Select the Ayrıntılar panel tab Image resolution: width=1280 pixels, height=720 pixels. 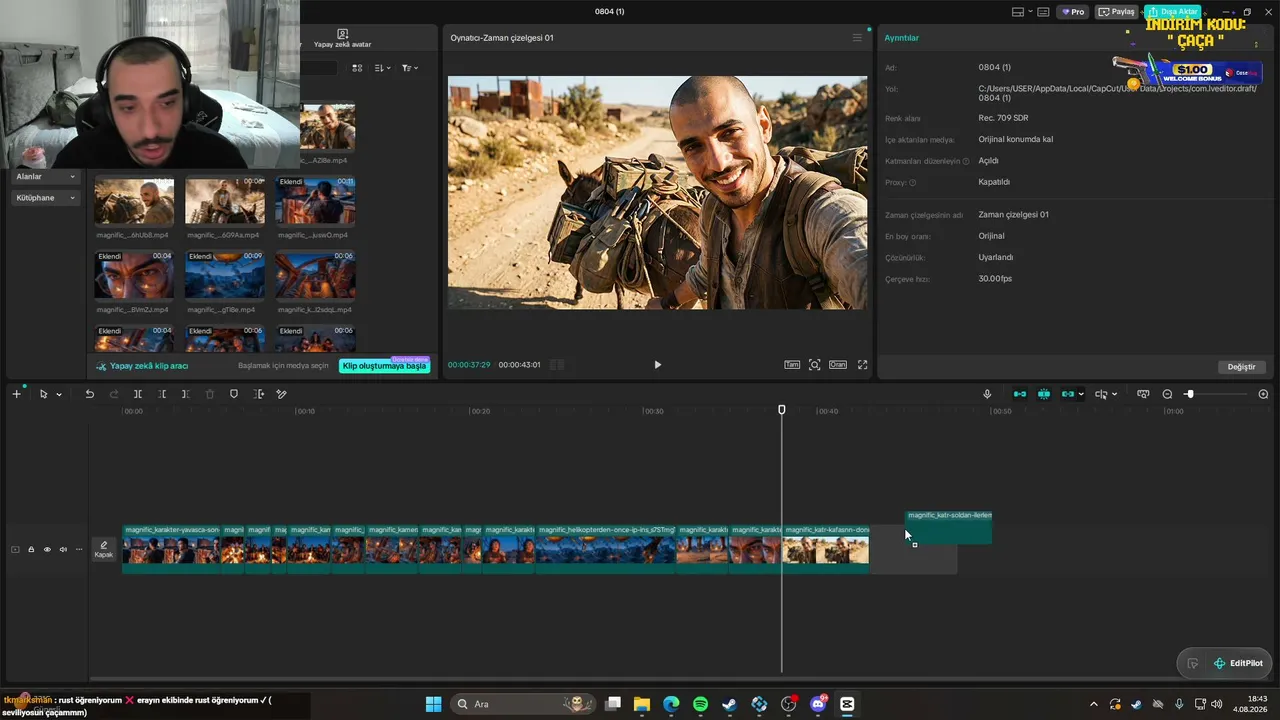(x=902, y=38)
